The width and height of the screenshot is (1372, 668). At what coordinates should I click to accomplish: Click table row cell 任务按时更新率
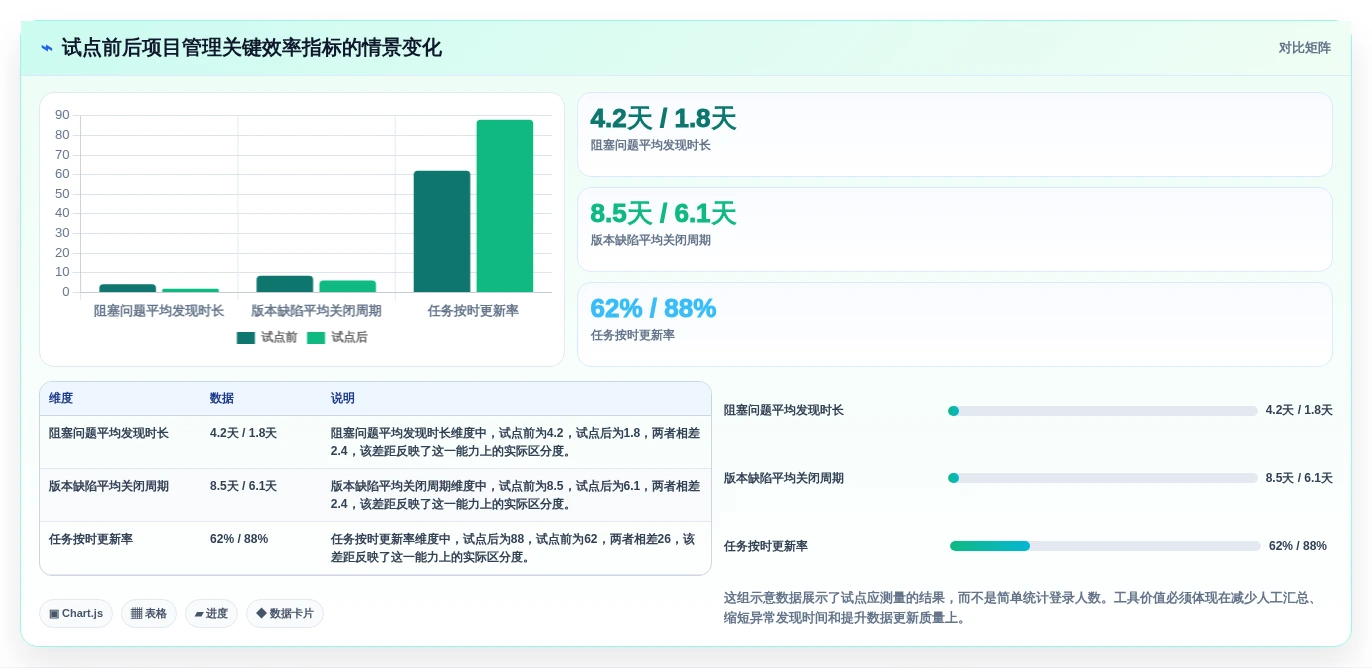click(91, 539)
